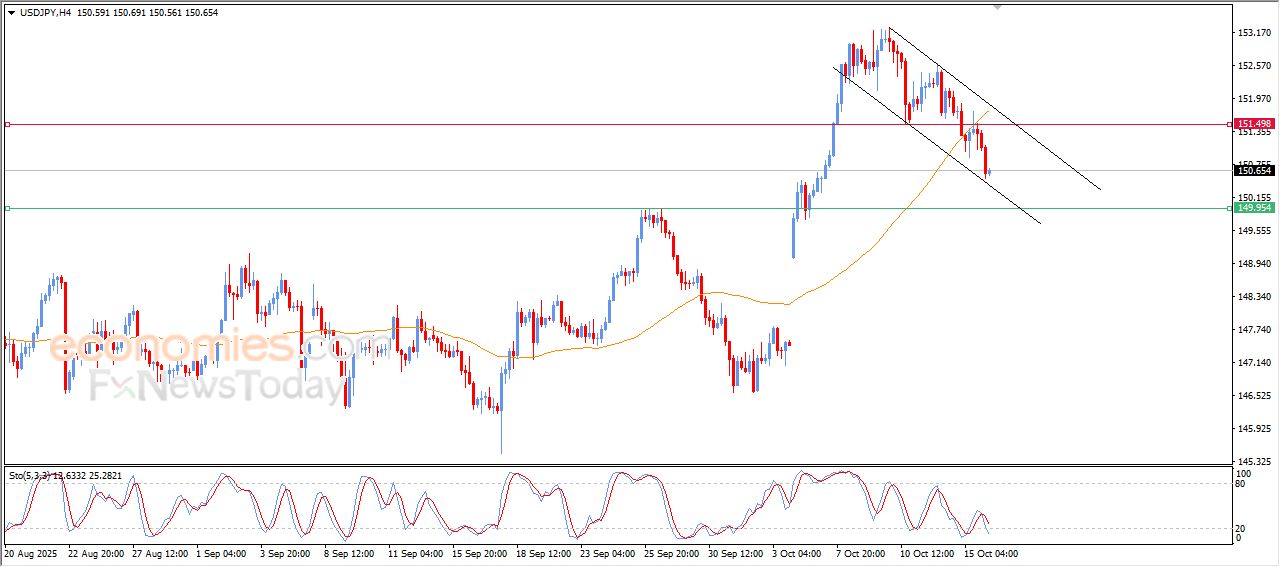Image resolution: width=1280 pixels, height=567 pixels.
Task: Select red line's left square handle
Action: [x=7, y=125]
